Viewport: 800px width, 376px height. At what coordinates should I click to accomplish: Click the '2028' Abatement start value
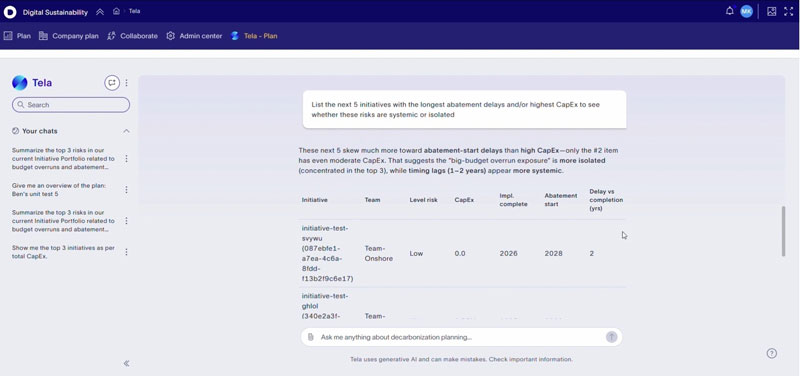point(553,254)
